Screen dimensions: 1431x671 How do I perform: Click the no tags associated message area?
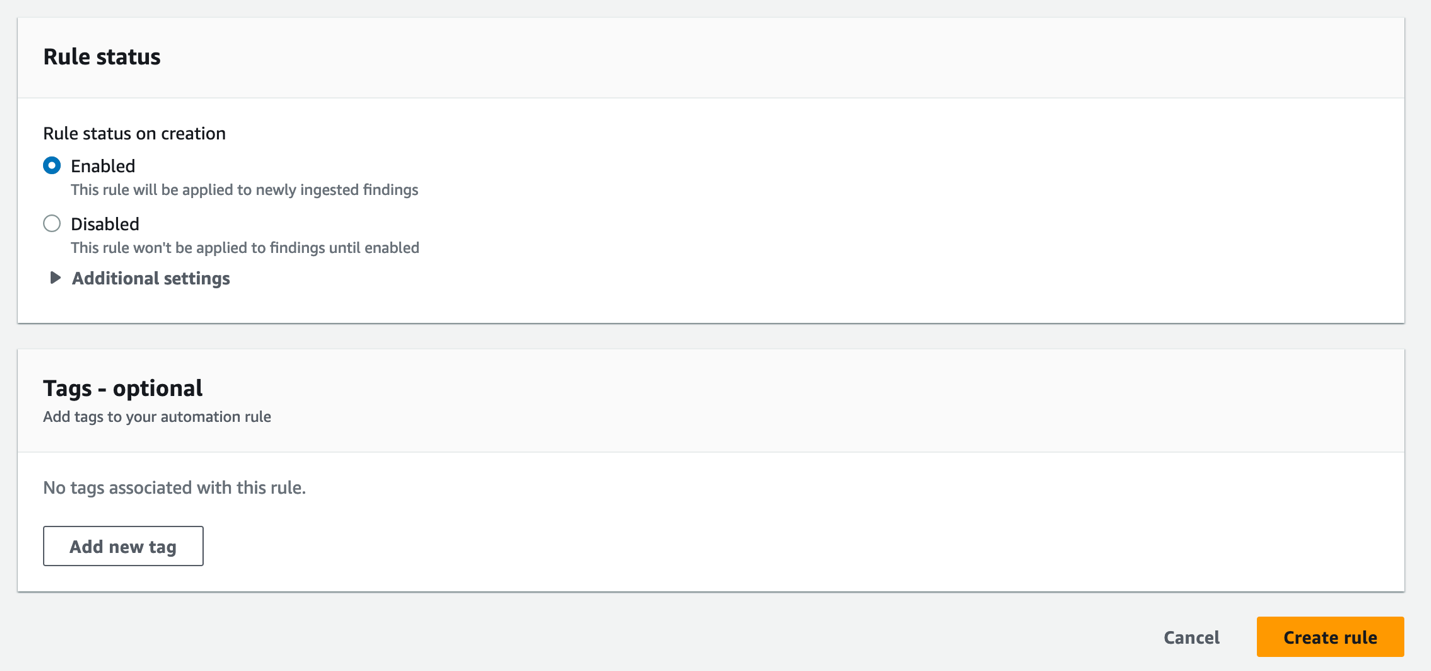coord(175,487)
